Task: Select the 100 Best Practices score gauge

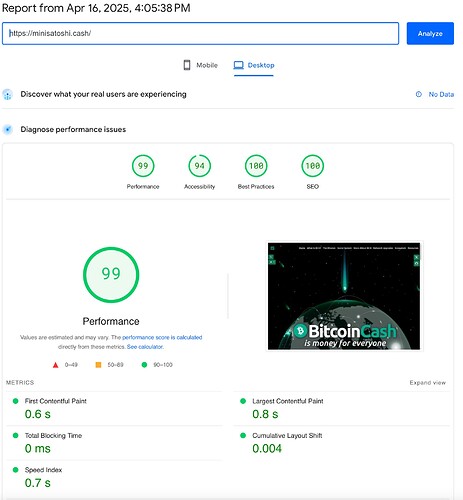Action: point(256,172)
